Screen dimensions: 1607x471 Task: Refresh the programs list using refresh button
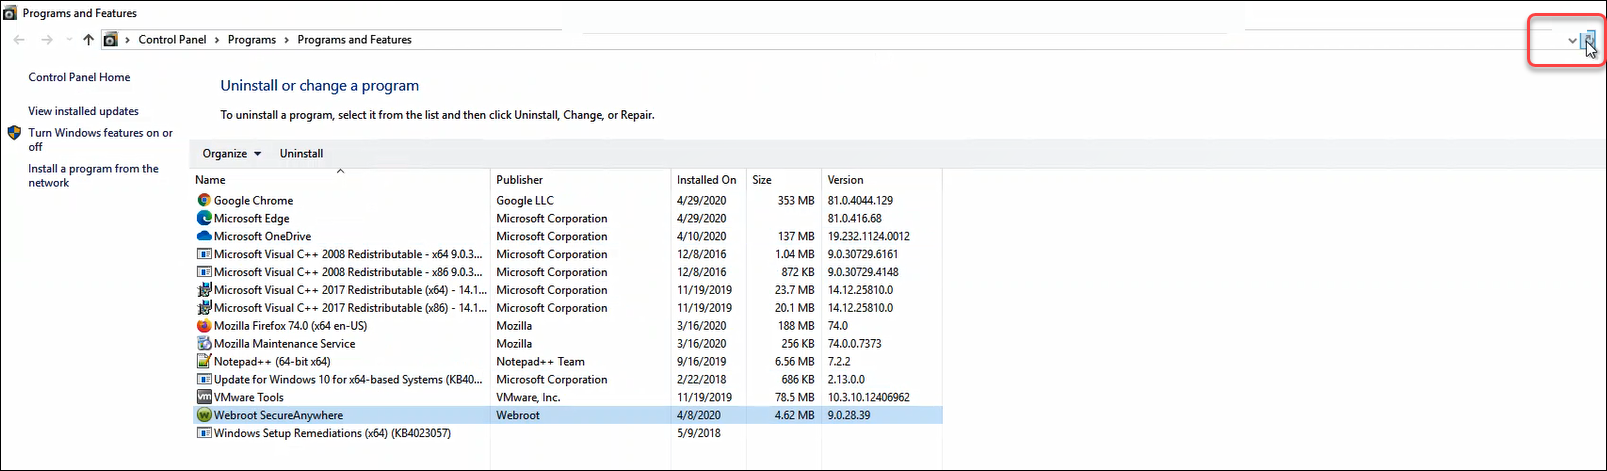pyautogui.click(x=1588, y=40)
